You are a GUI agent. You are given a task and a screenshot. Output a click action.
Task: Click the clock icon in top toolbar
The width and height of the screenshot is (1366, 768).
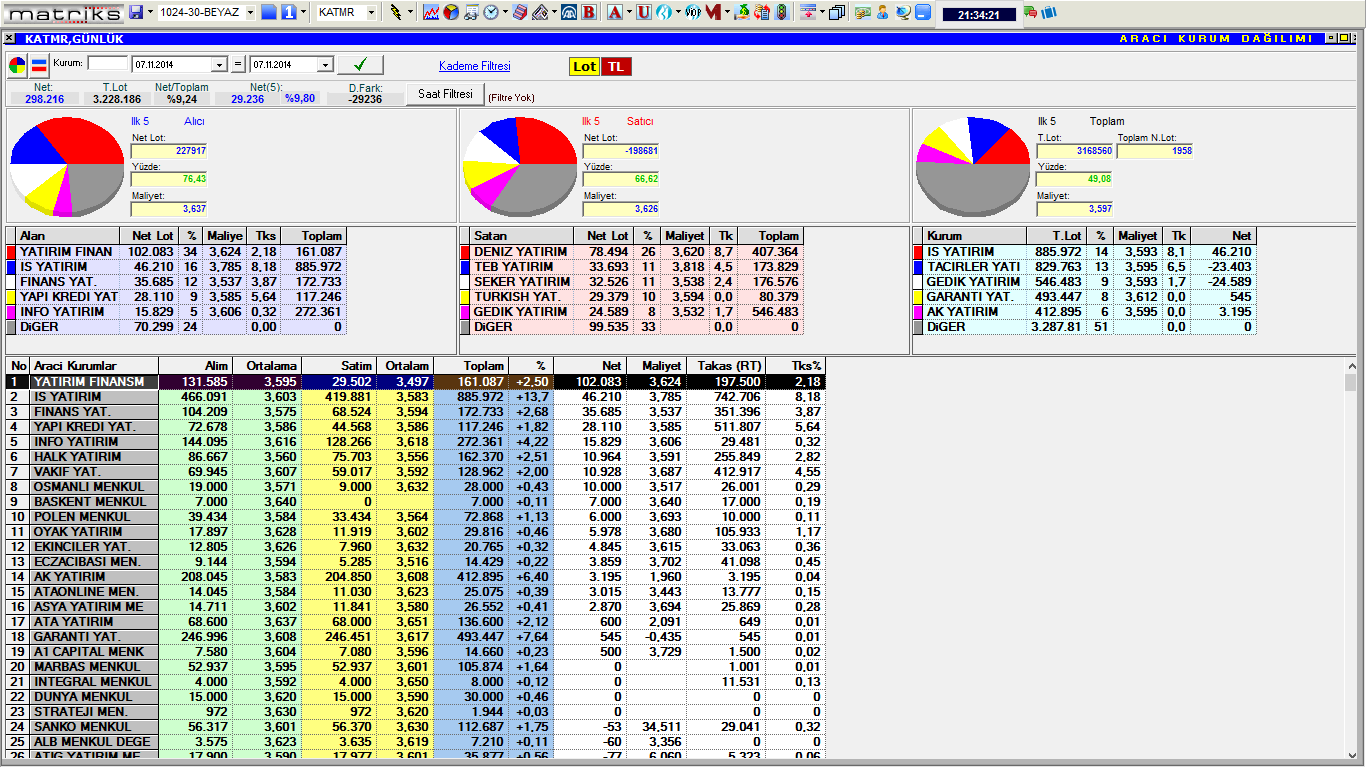[x=492, y=12]
